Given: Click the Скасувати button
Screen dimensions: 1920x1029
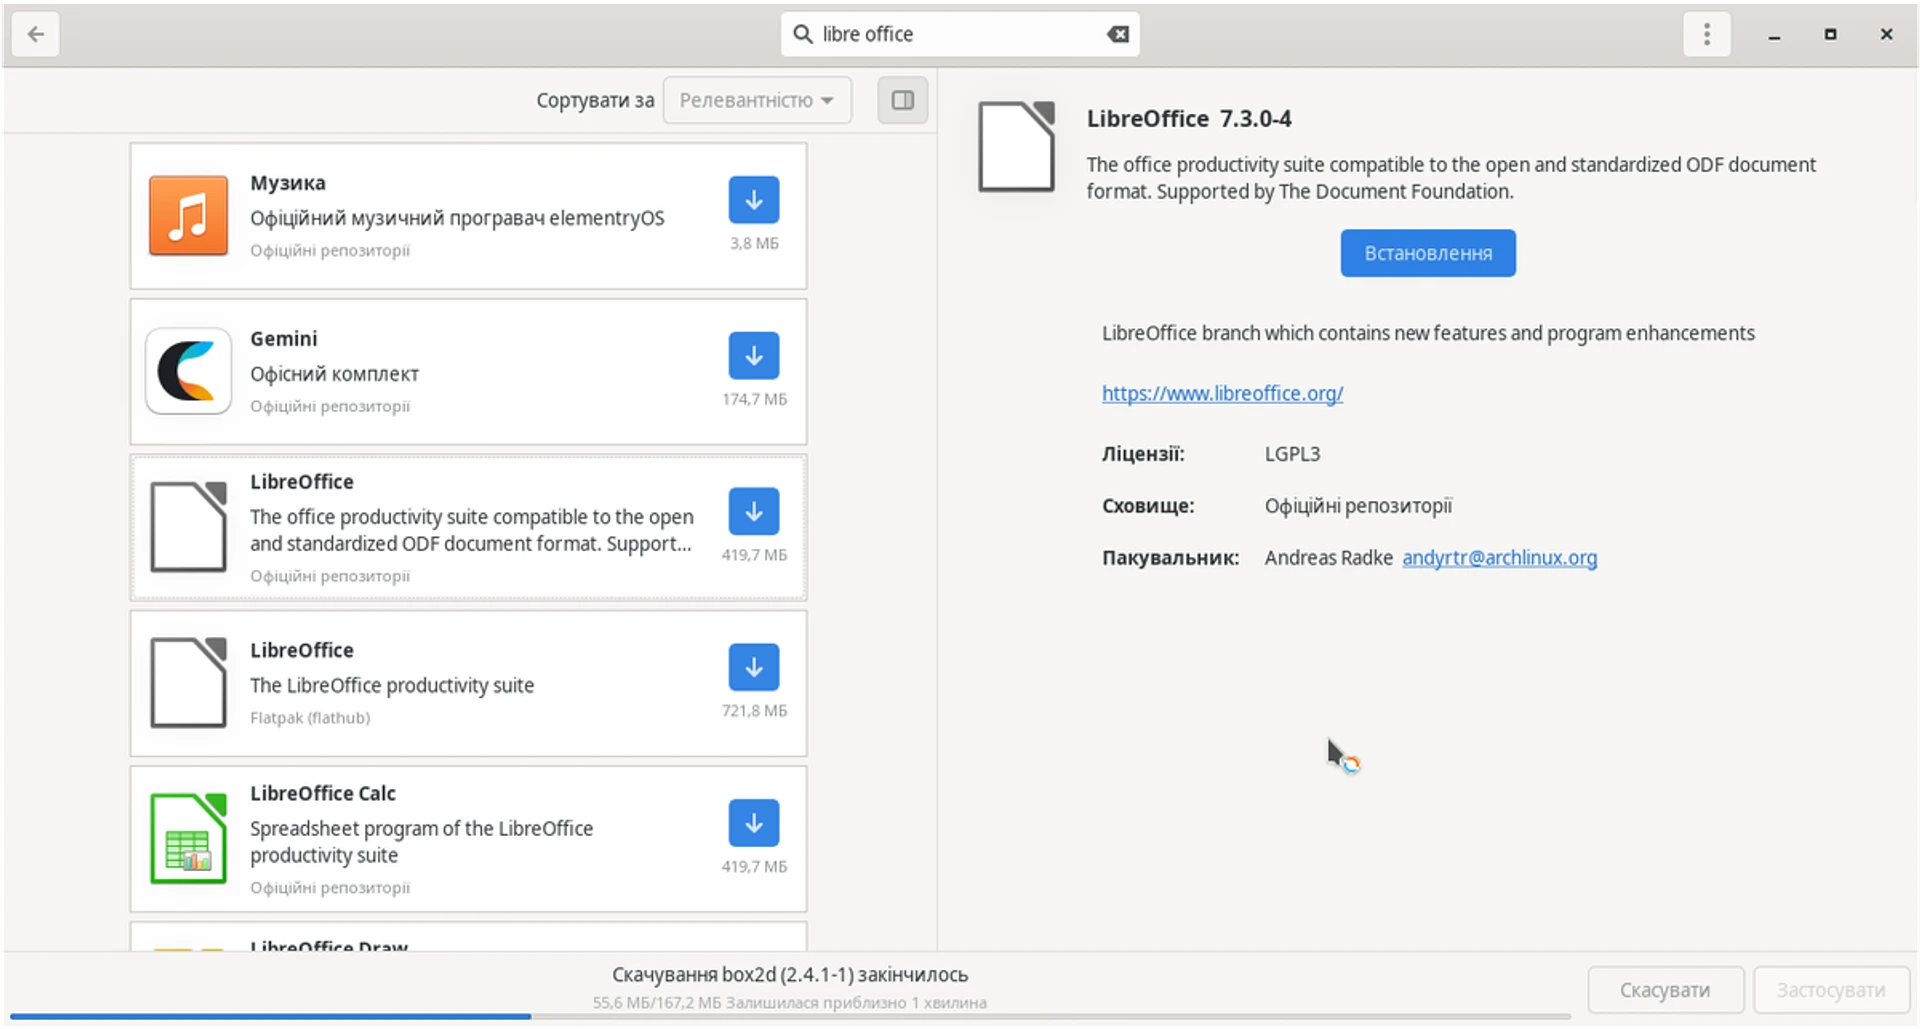Looking at the screenshot, I should 1665,991.
